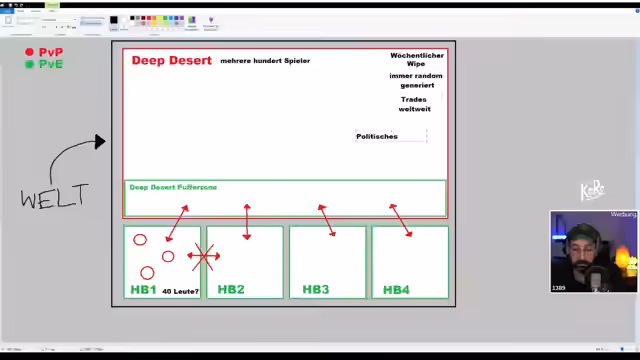Click the 'Deep Desert Pufferzone' green label

[173, 187]
